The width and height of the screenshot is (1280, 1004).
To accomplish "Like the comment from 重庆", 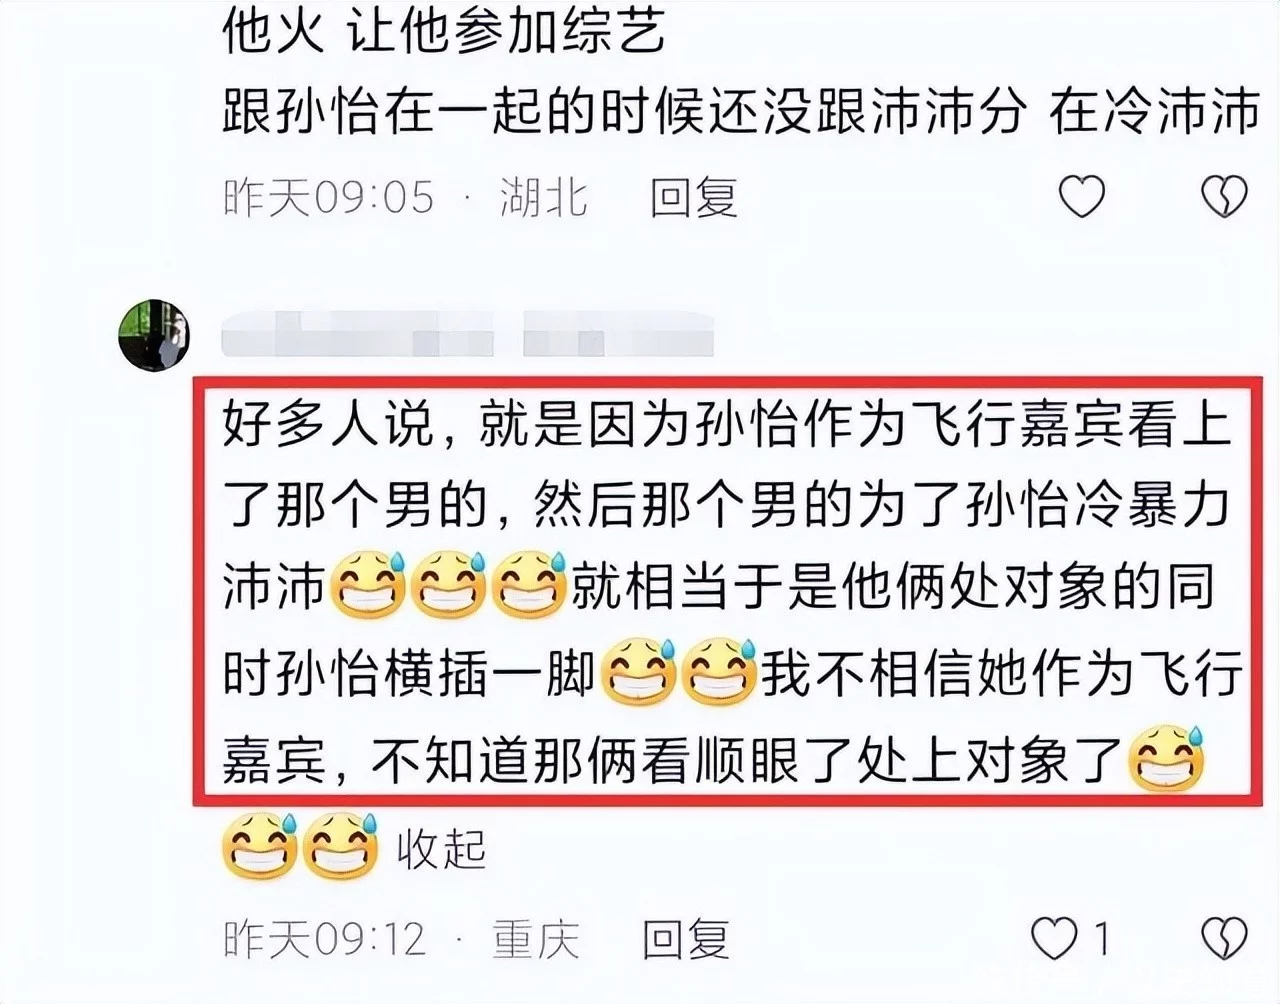I will click(1054, 938).
